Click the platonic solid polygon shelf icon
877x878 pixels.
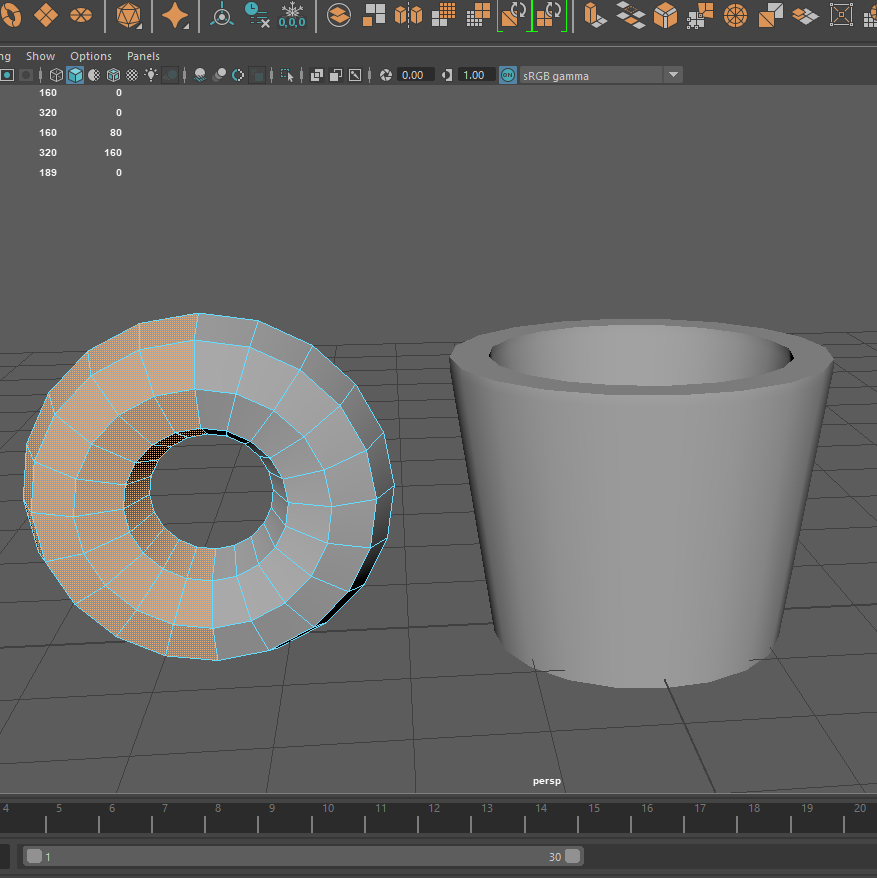128,16
